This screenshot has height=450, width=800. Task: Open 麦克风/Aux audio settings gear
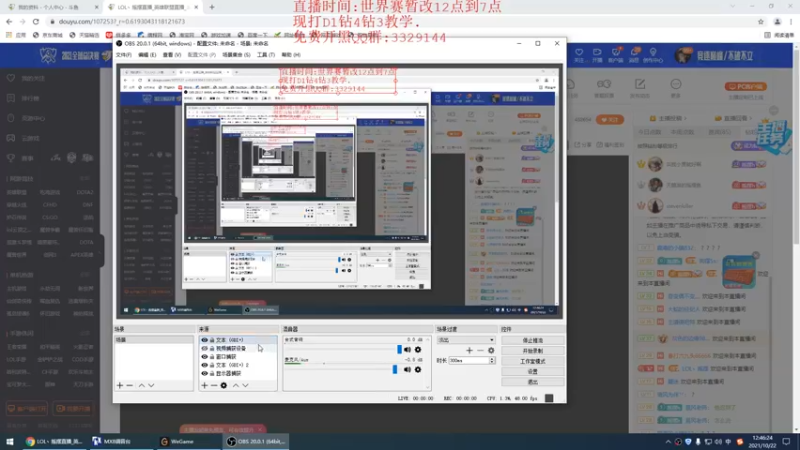pyautogui.click(x=418, y=370)
